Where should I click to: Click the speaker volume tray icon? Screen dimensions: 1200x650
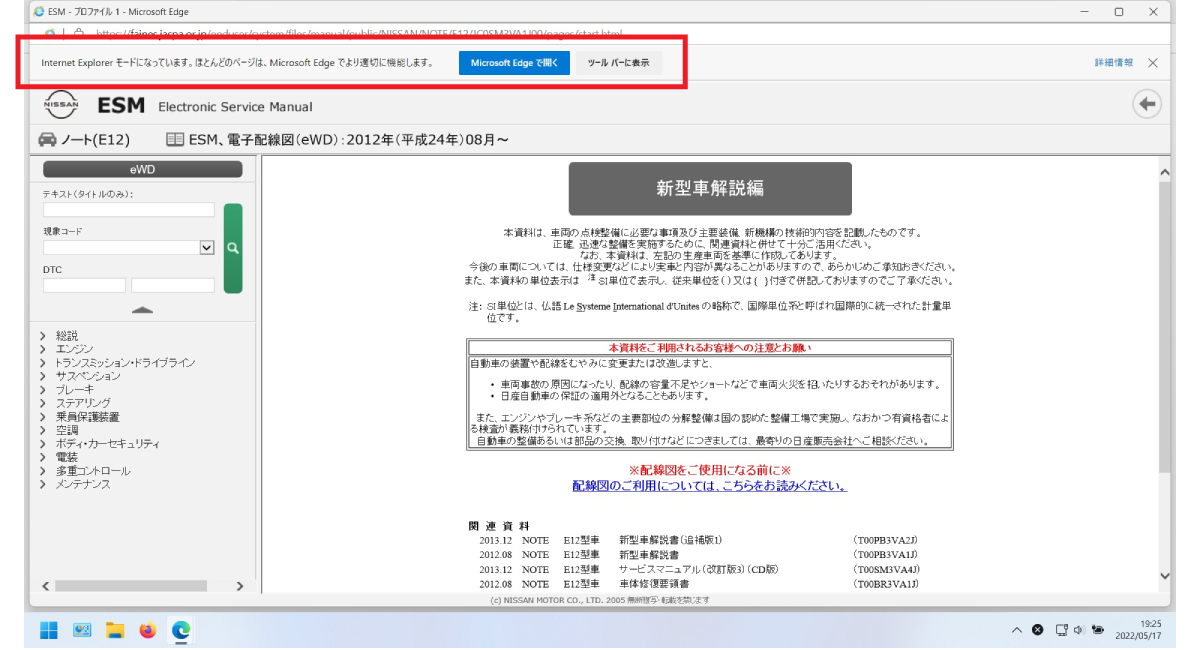pos(1080,630)
